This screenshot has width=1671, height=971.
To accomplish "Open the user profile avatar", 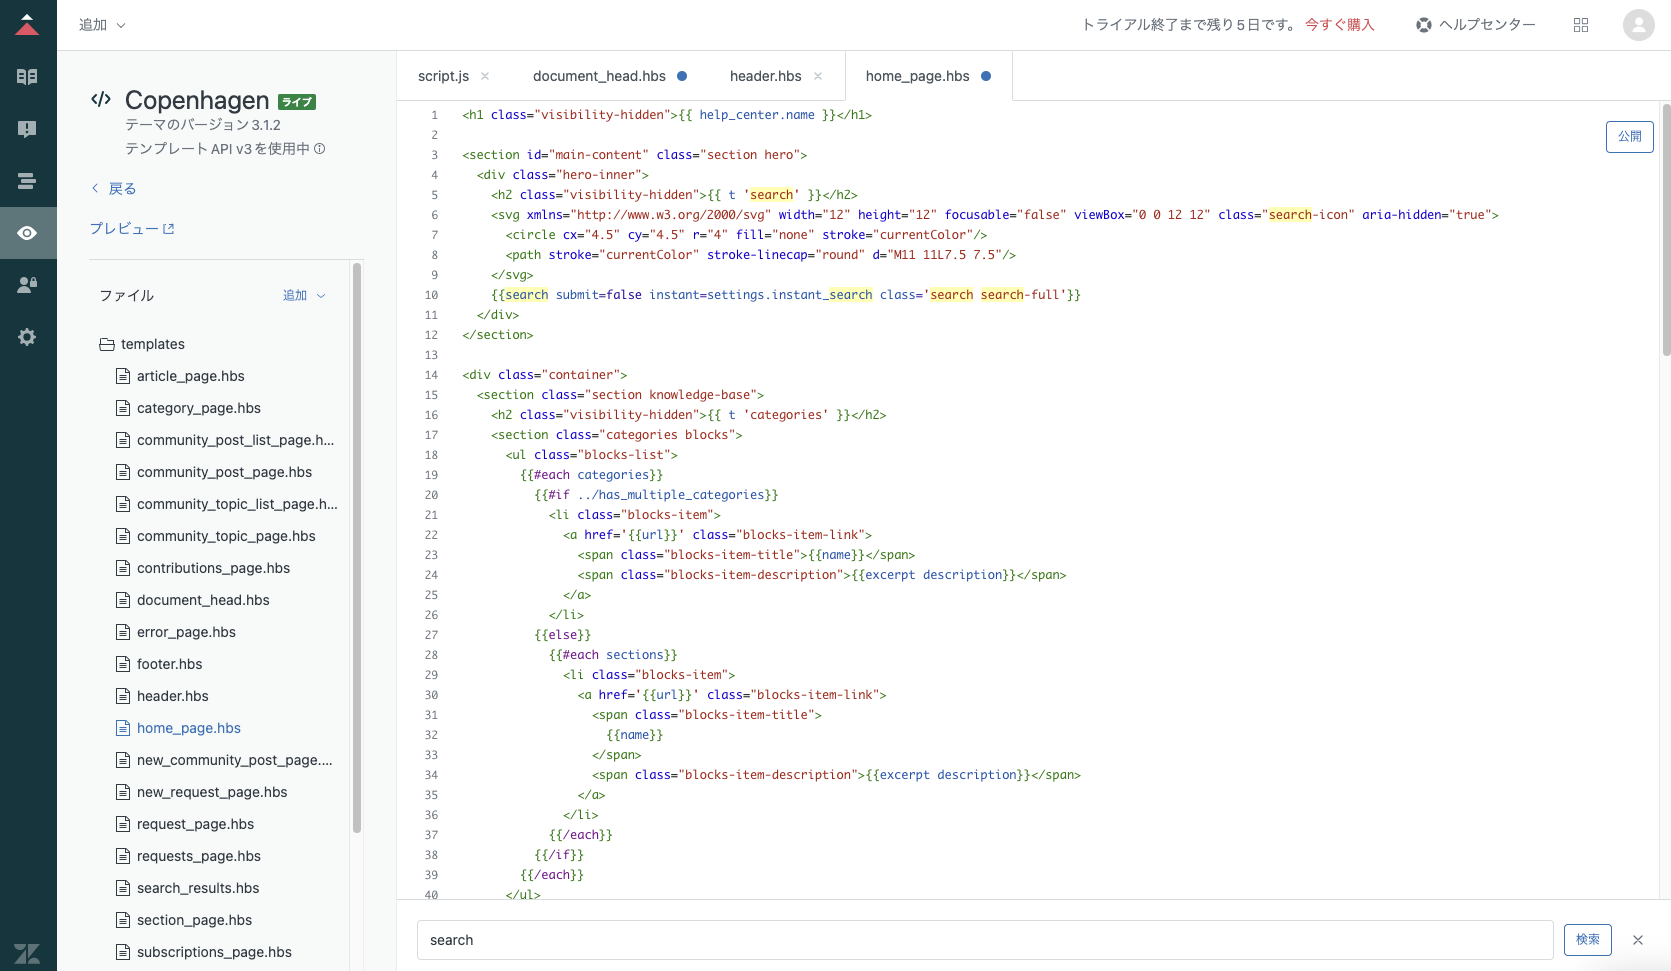I will pyautogui.click(x=1639, y=25).
